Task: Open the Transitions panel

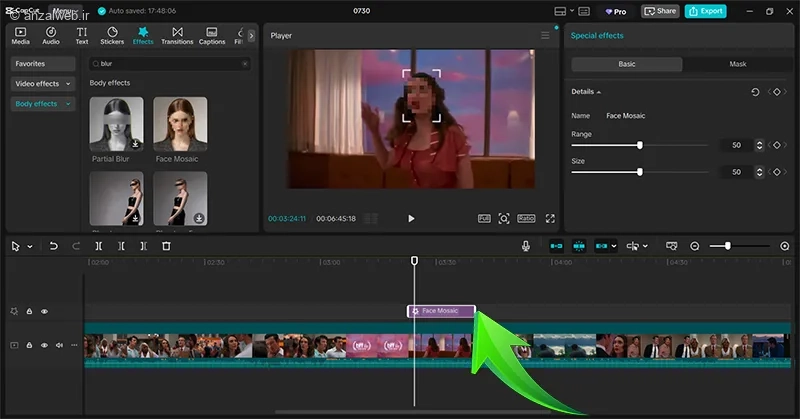Action: click(177, 37)
